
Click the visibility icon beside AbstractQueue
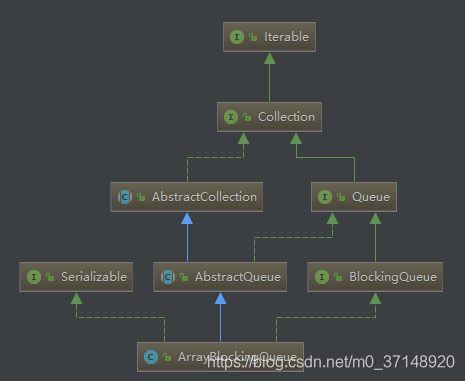click(184, 277)
